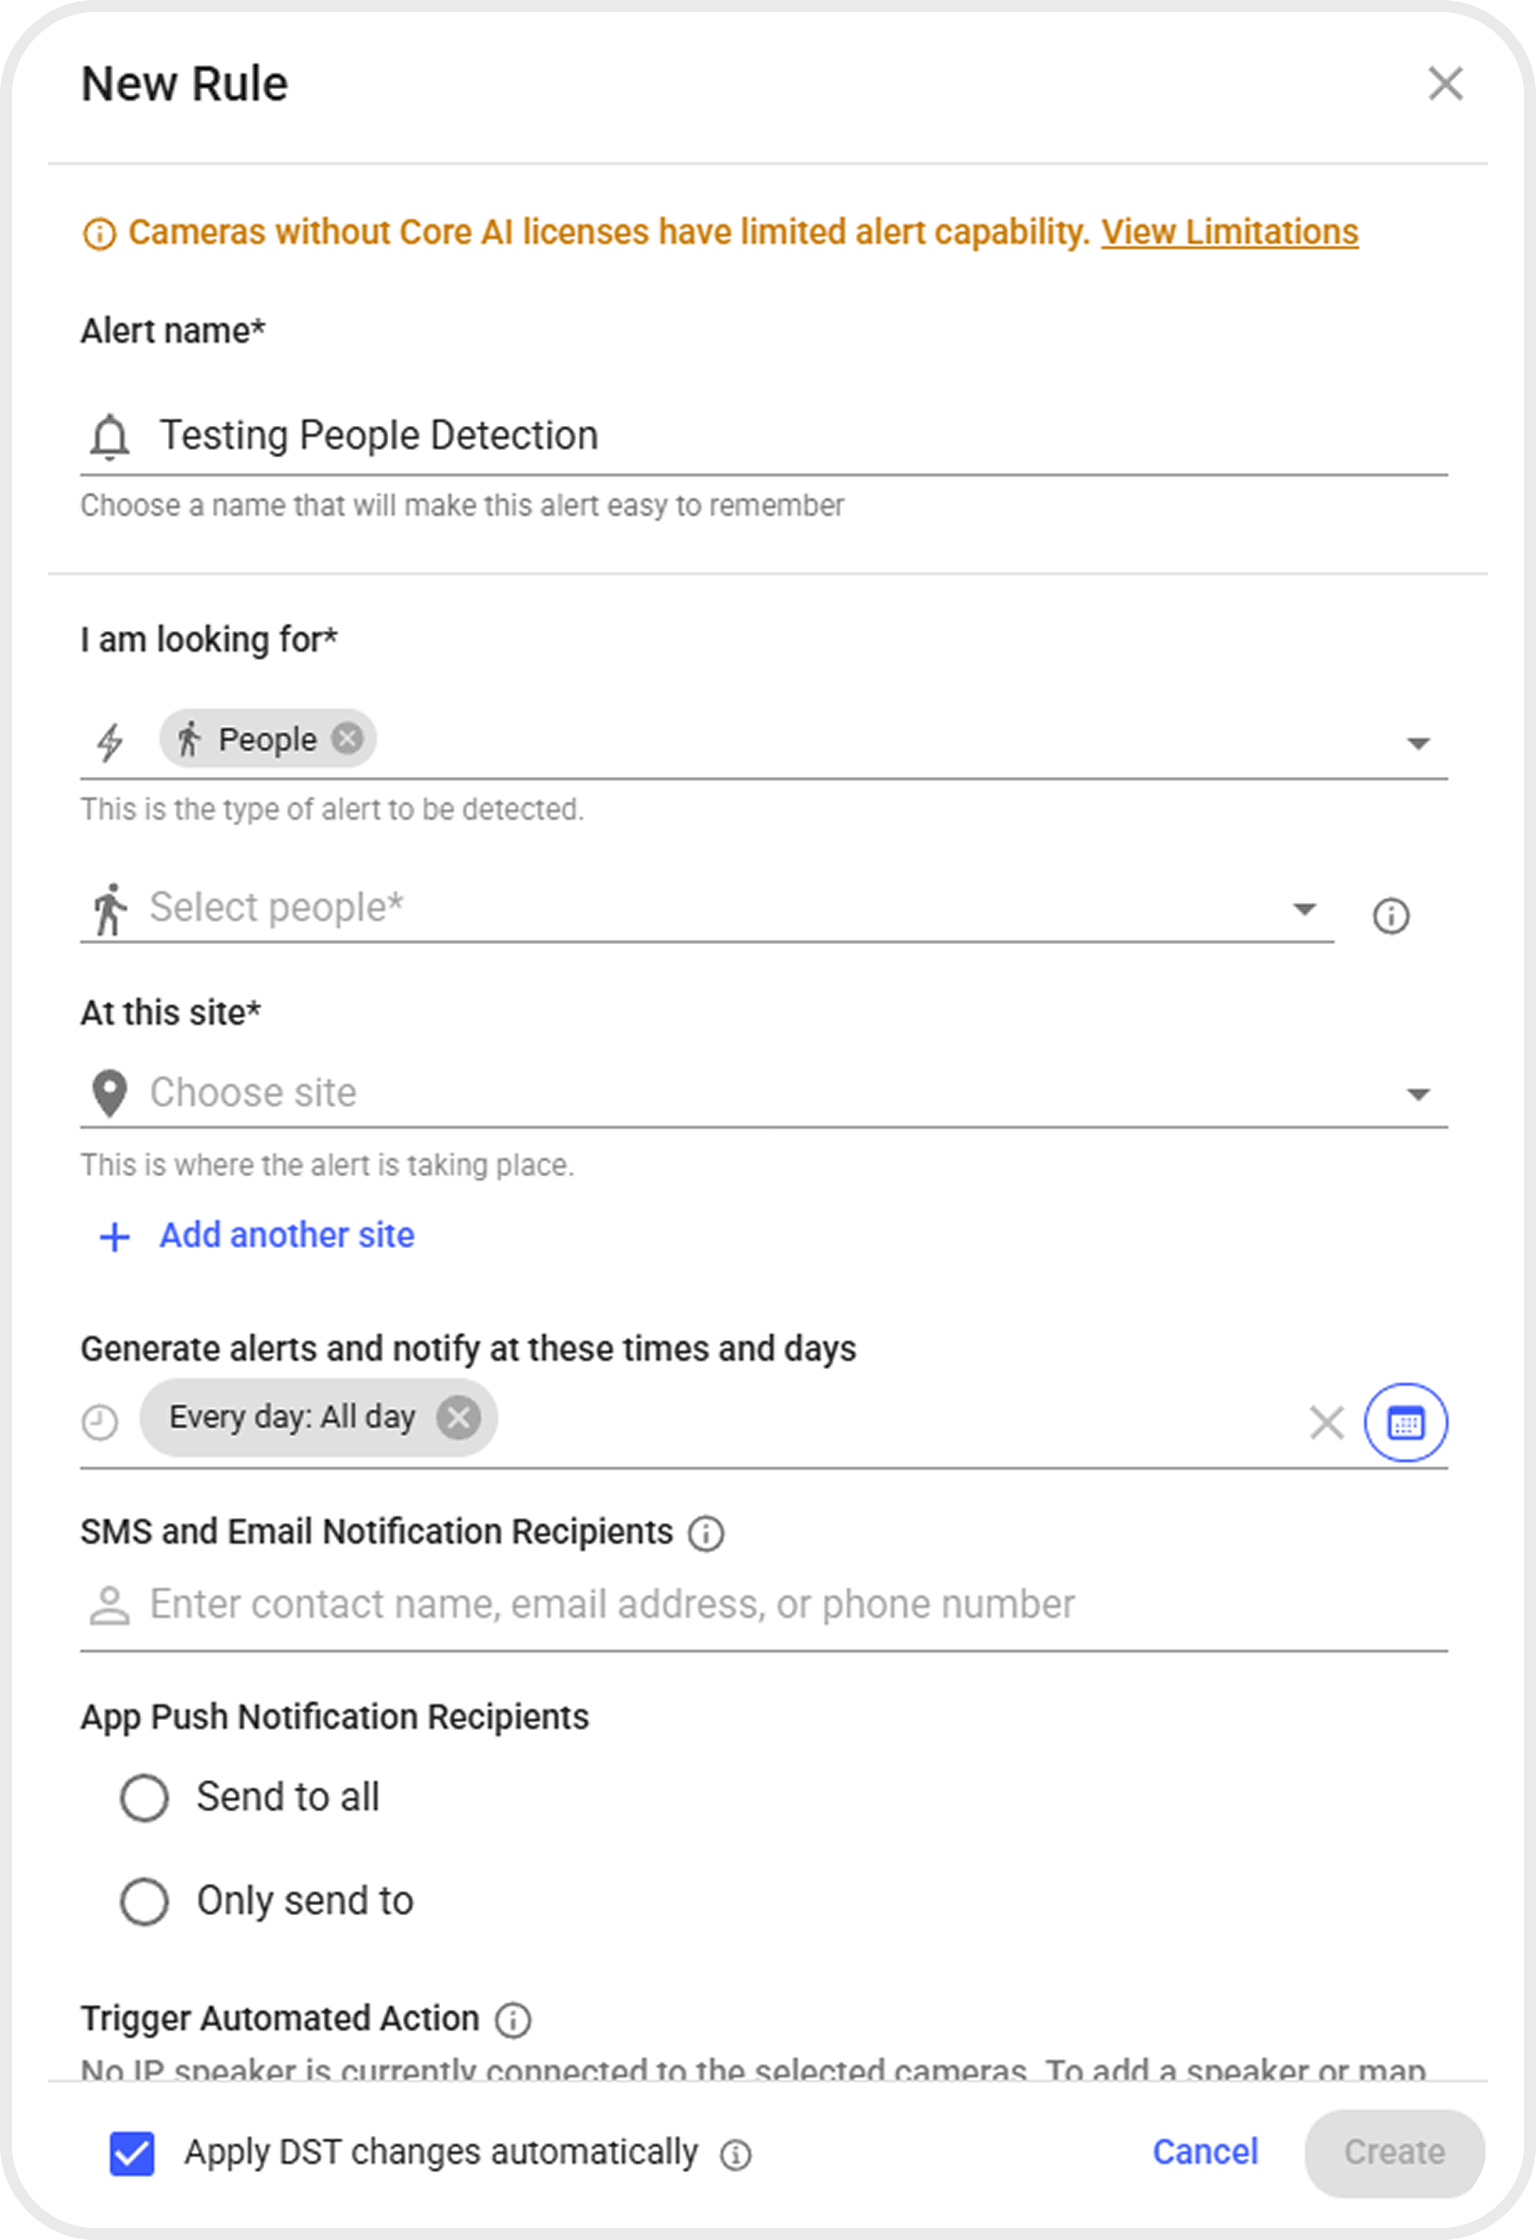1536x2240 pixels.
Task: Open the calendar schedule picker icon
Action: click(1405, 1422)
